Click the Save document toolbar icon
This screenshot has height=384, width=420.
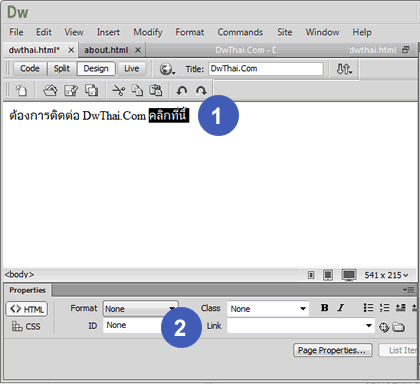(71, 90)
